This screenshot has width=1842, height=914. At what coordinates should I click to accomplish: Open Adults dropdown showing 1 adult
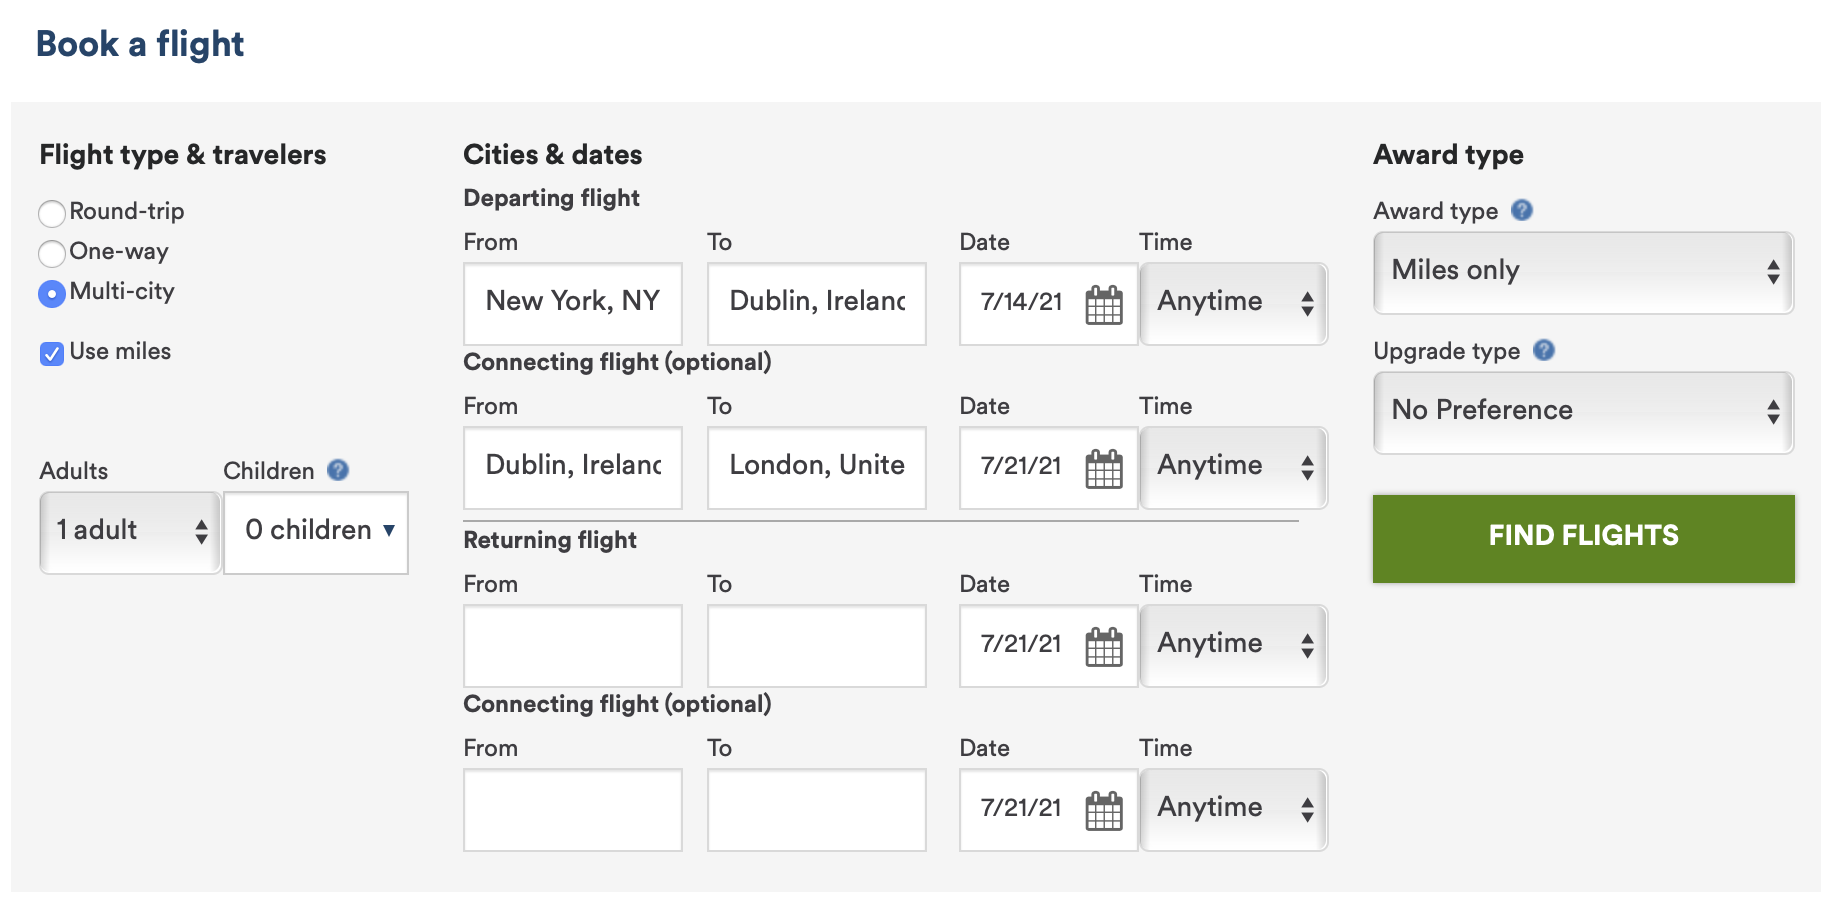coord(130,532)
